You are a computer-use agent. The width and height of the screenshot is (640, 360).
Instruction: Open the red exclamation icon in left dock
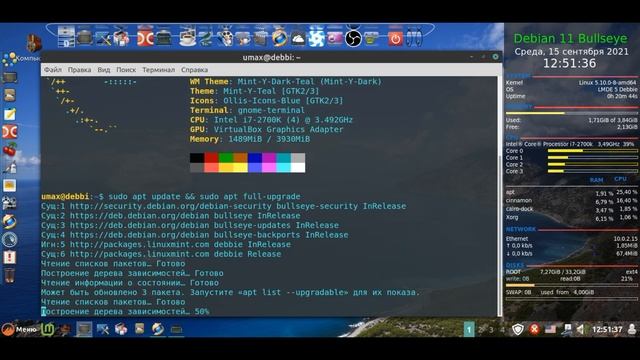[9, 257]
